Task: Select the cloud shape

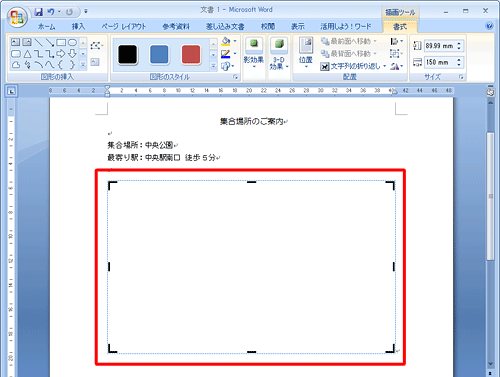Action: (16, 65)
